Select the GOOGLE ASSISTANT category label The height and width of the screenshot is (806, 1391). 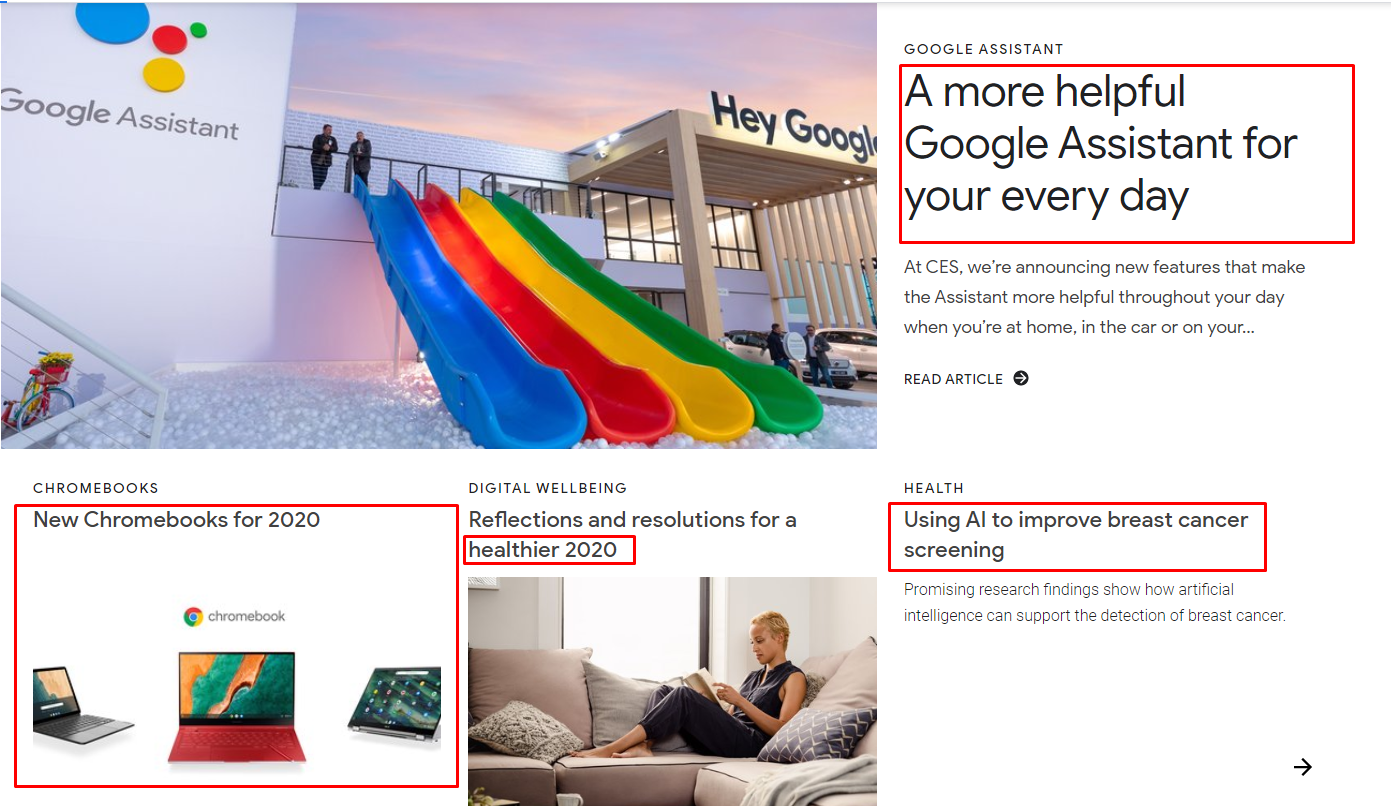pyautogui.click(x=984, y=49)
